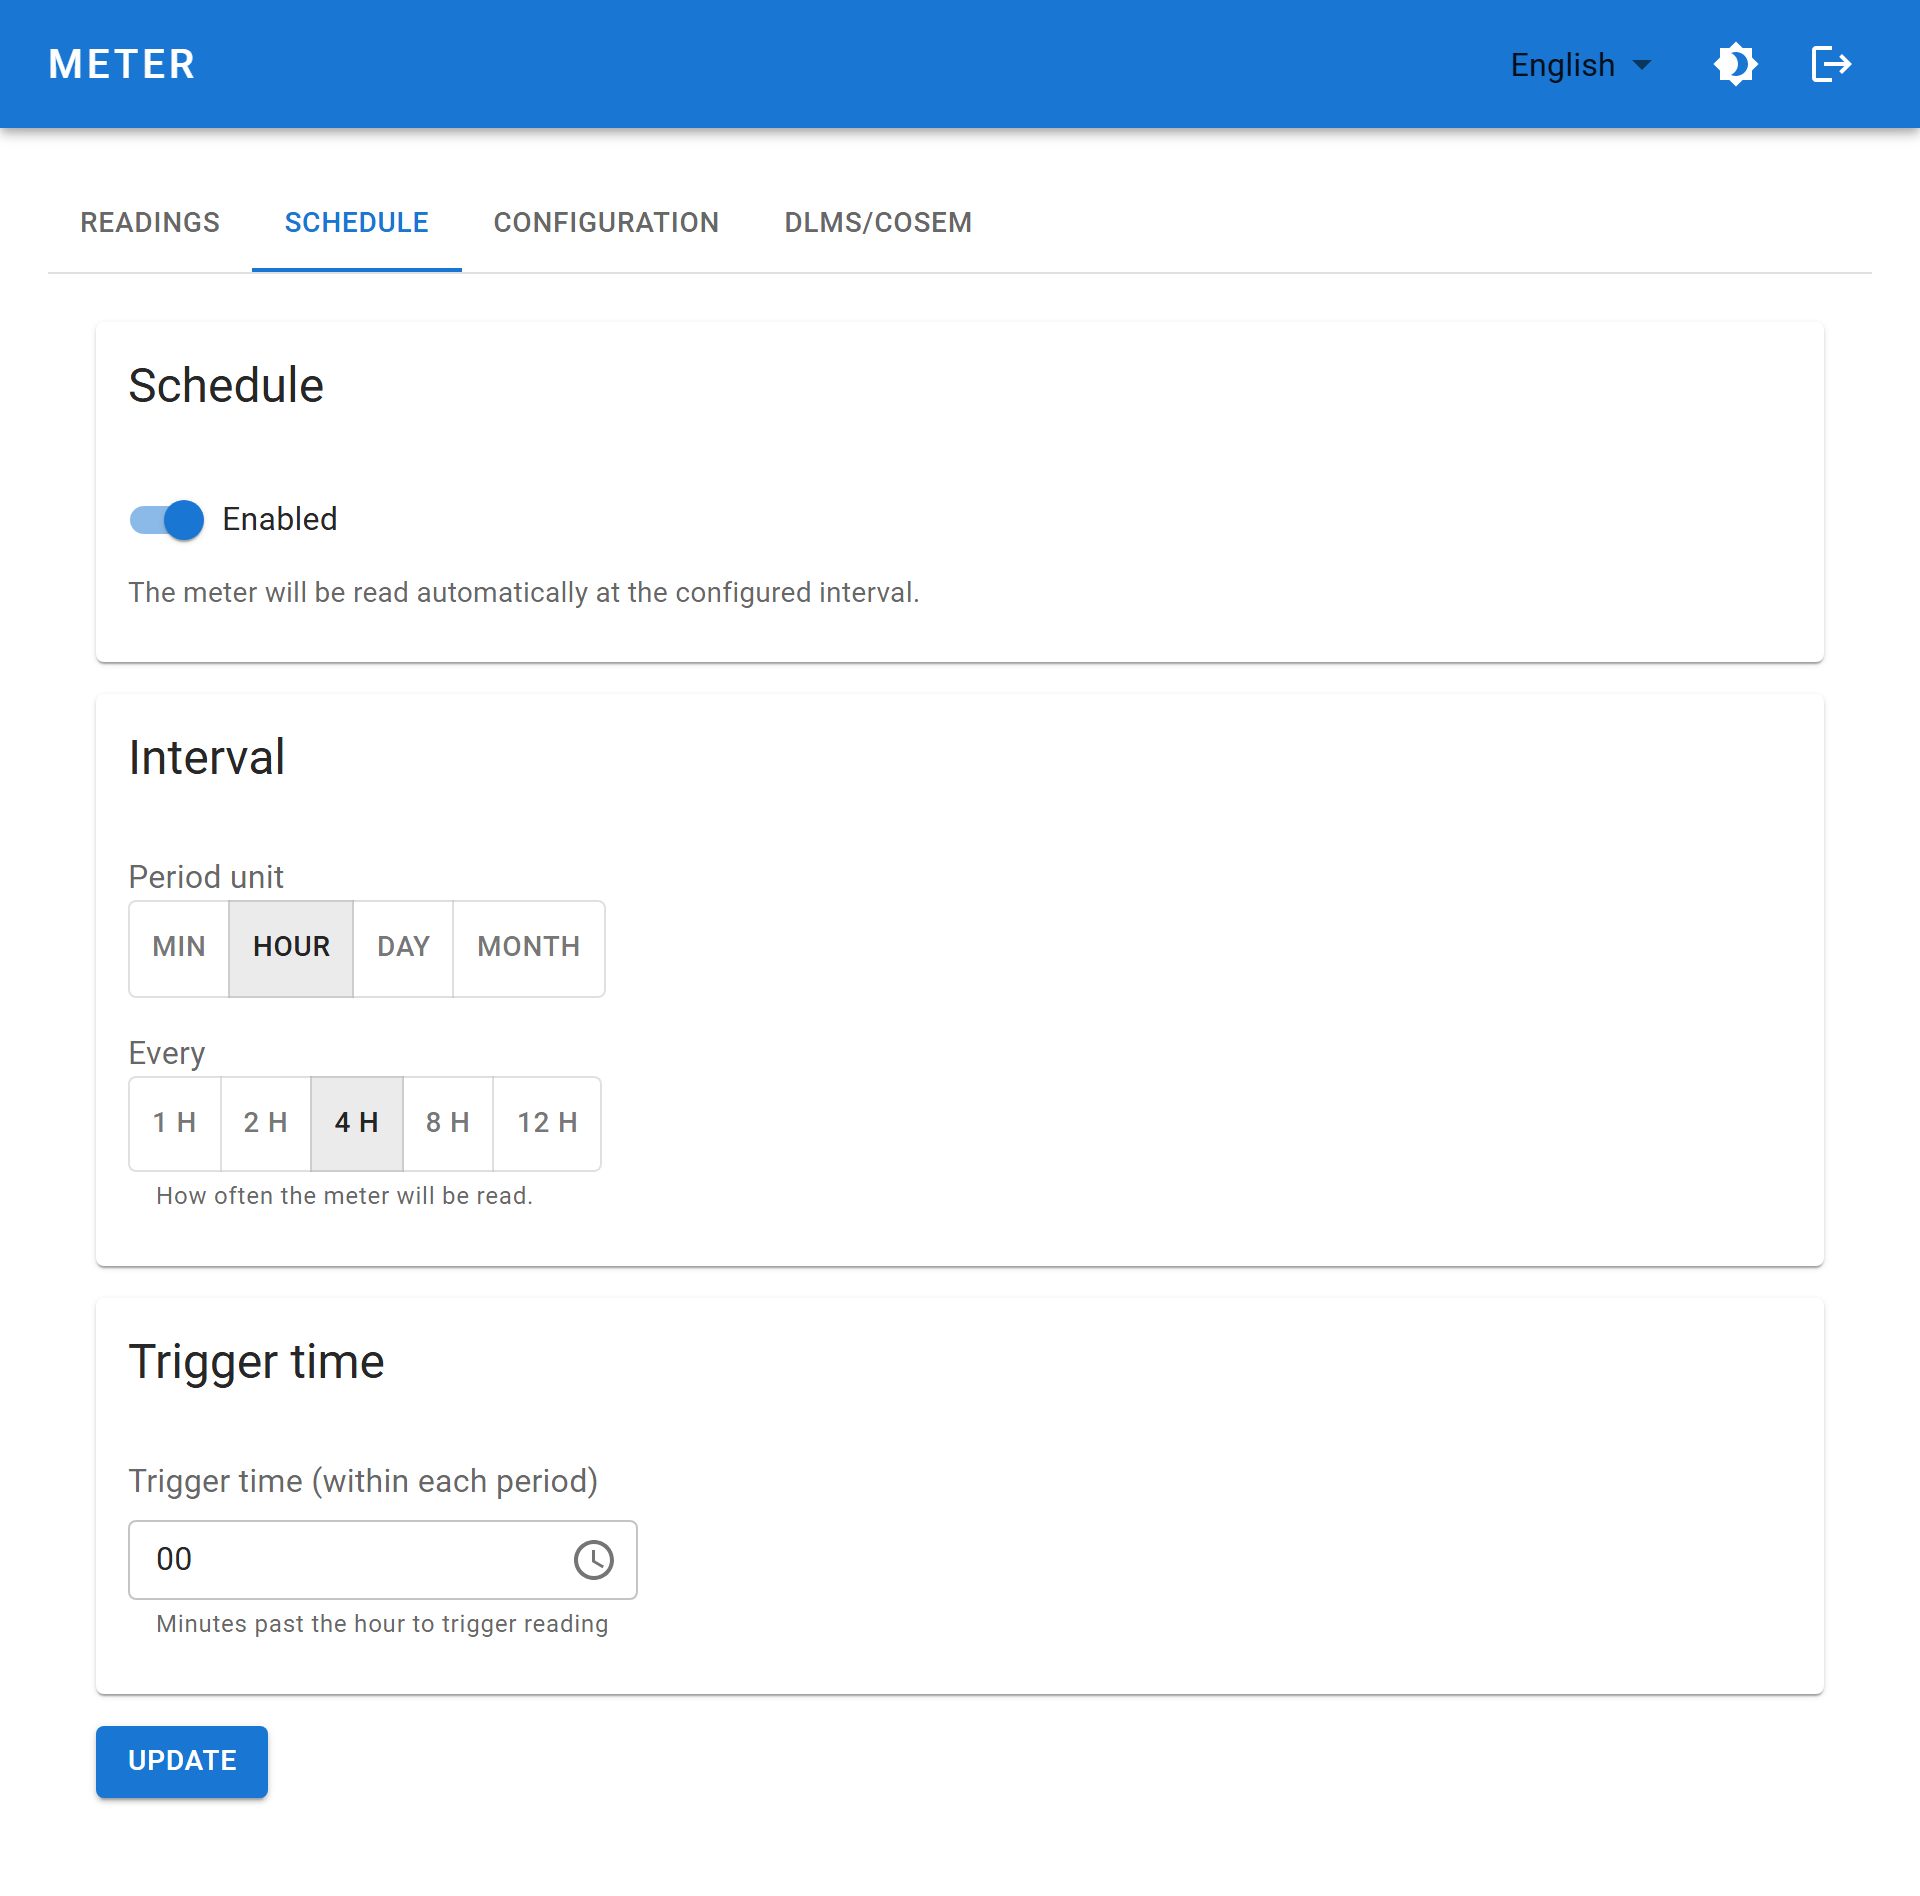Select MONTH period unit
This screenshot has width=1920, height=1896.
pyautogui.click(x=529, y=947)
